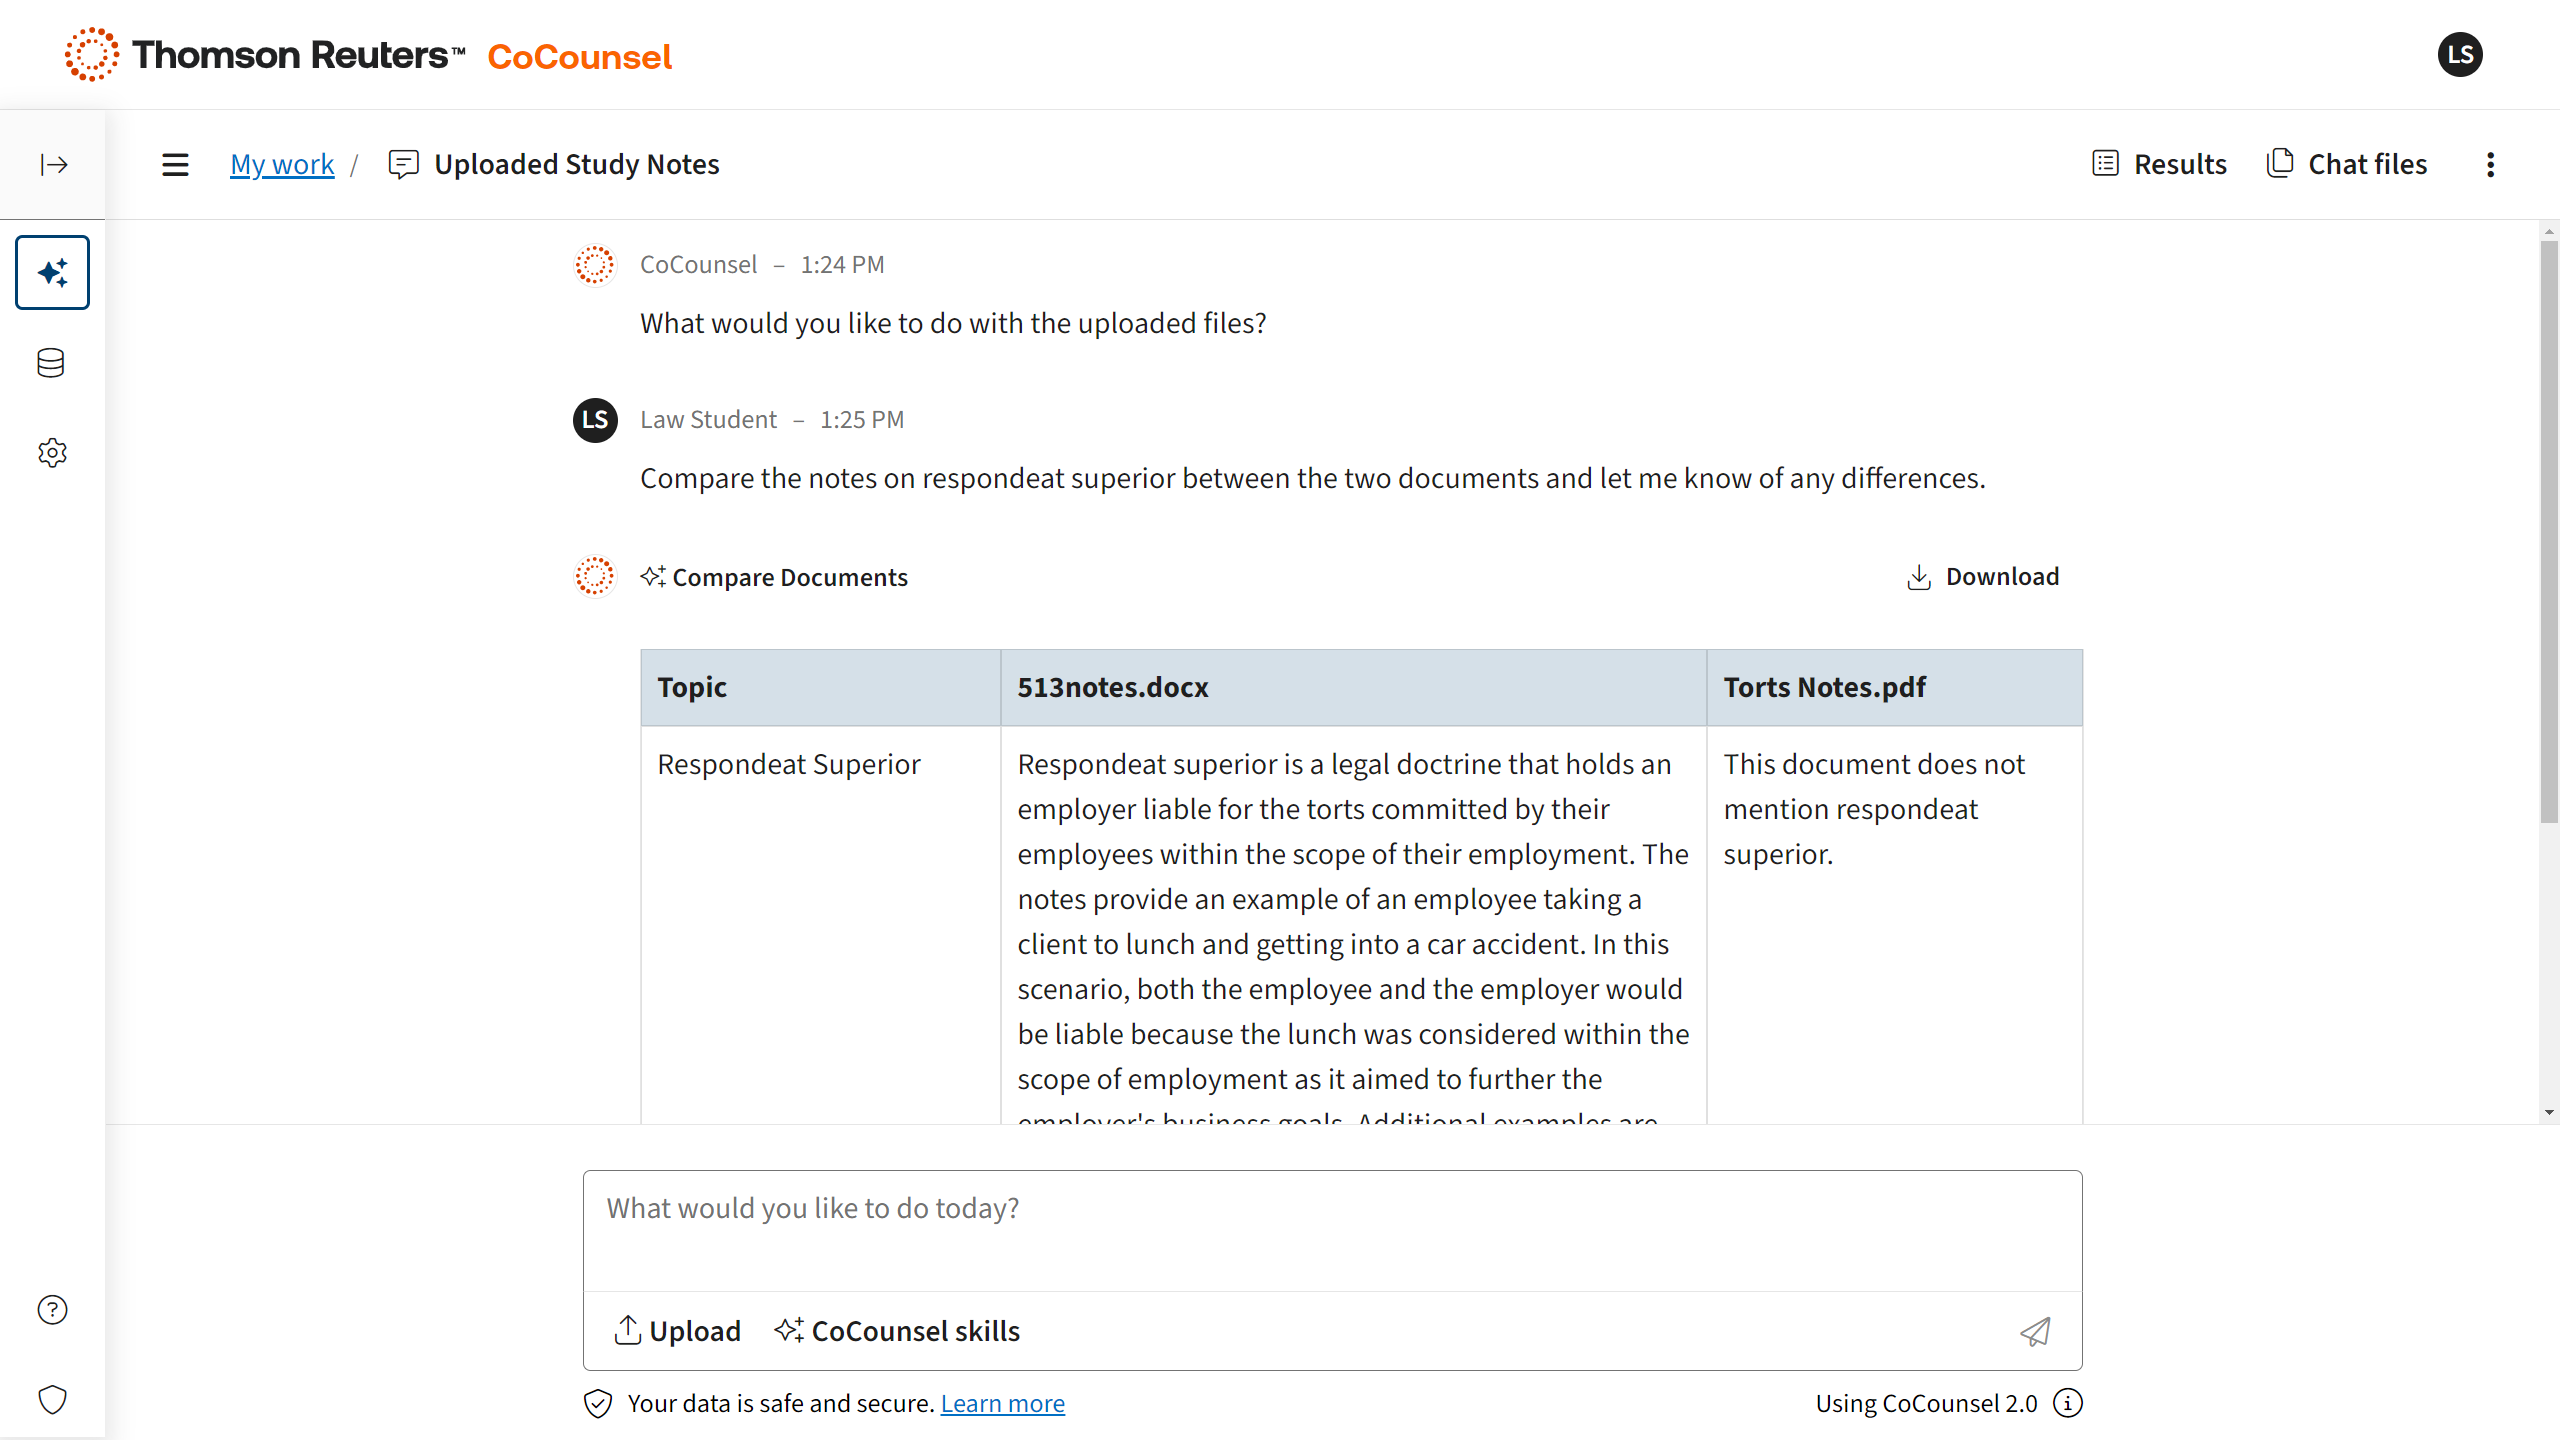Open the LS user profile avatar
Screen dimensions: 2560x1440
[2460, 55]
